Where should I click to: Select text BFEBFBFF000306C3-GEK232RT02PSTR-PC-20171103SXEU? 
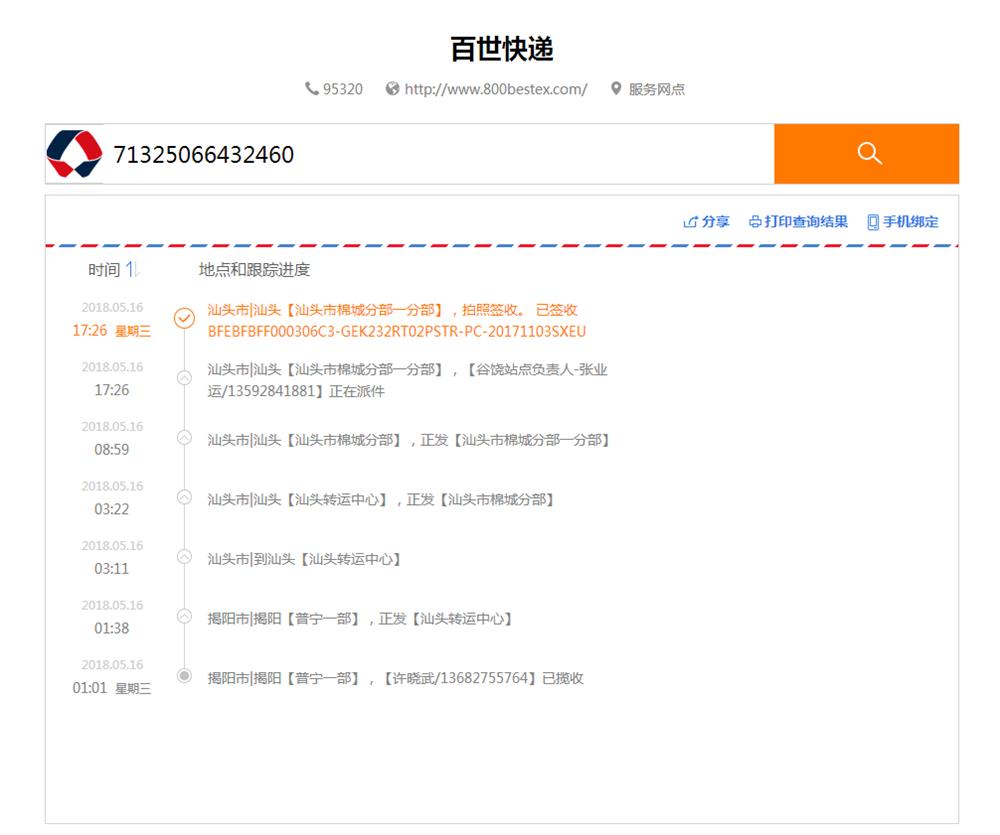[x=397, y=332]
